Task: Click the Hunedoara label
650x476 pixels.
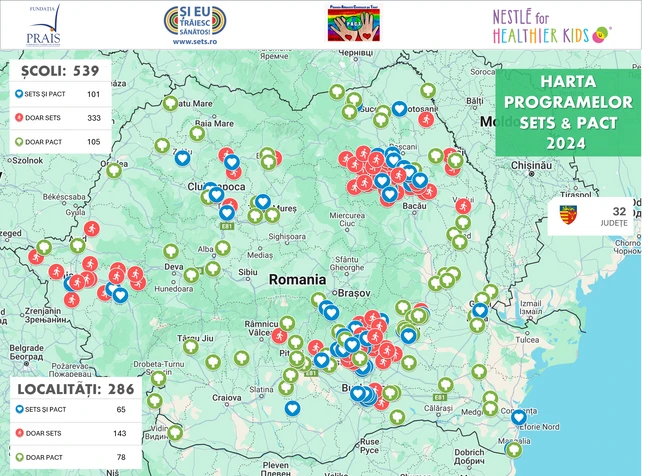Action: pos(174,289)
